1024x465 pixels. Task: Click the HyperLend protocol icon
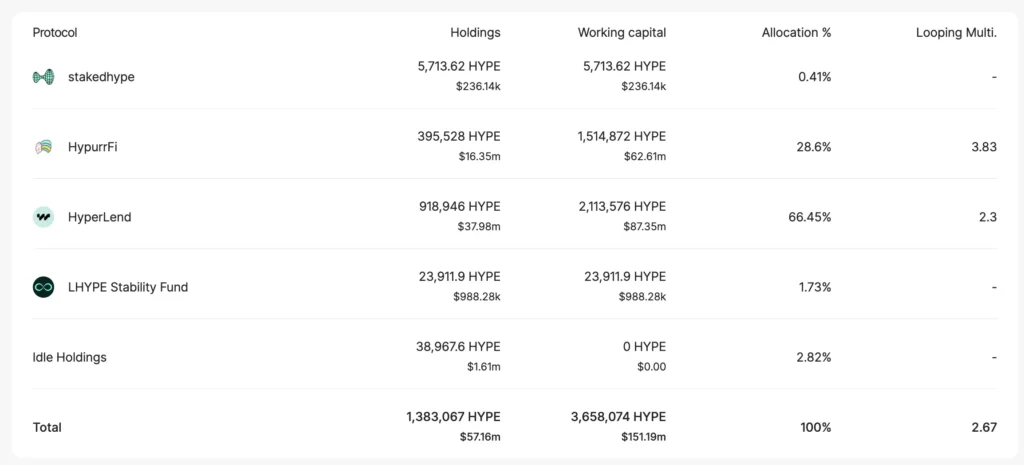[x=43, y=217]
